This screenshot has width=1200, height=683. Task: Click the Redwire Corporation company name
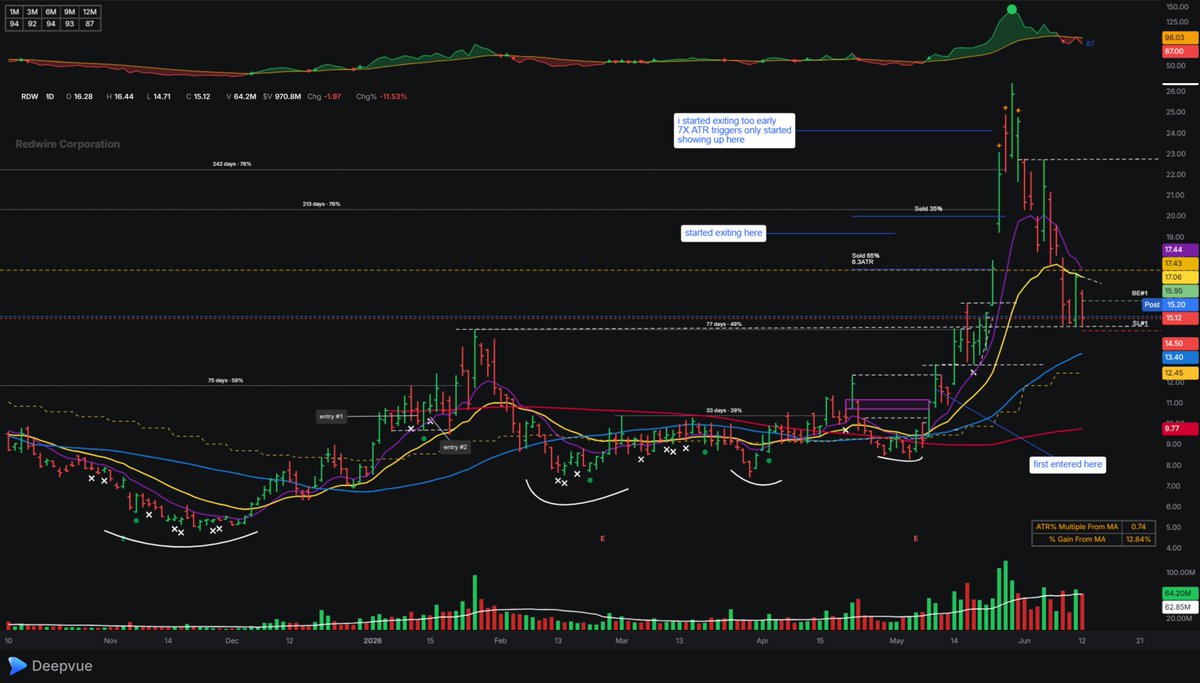click(x=67, y=144)
